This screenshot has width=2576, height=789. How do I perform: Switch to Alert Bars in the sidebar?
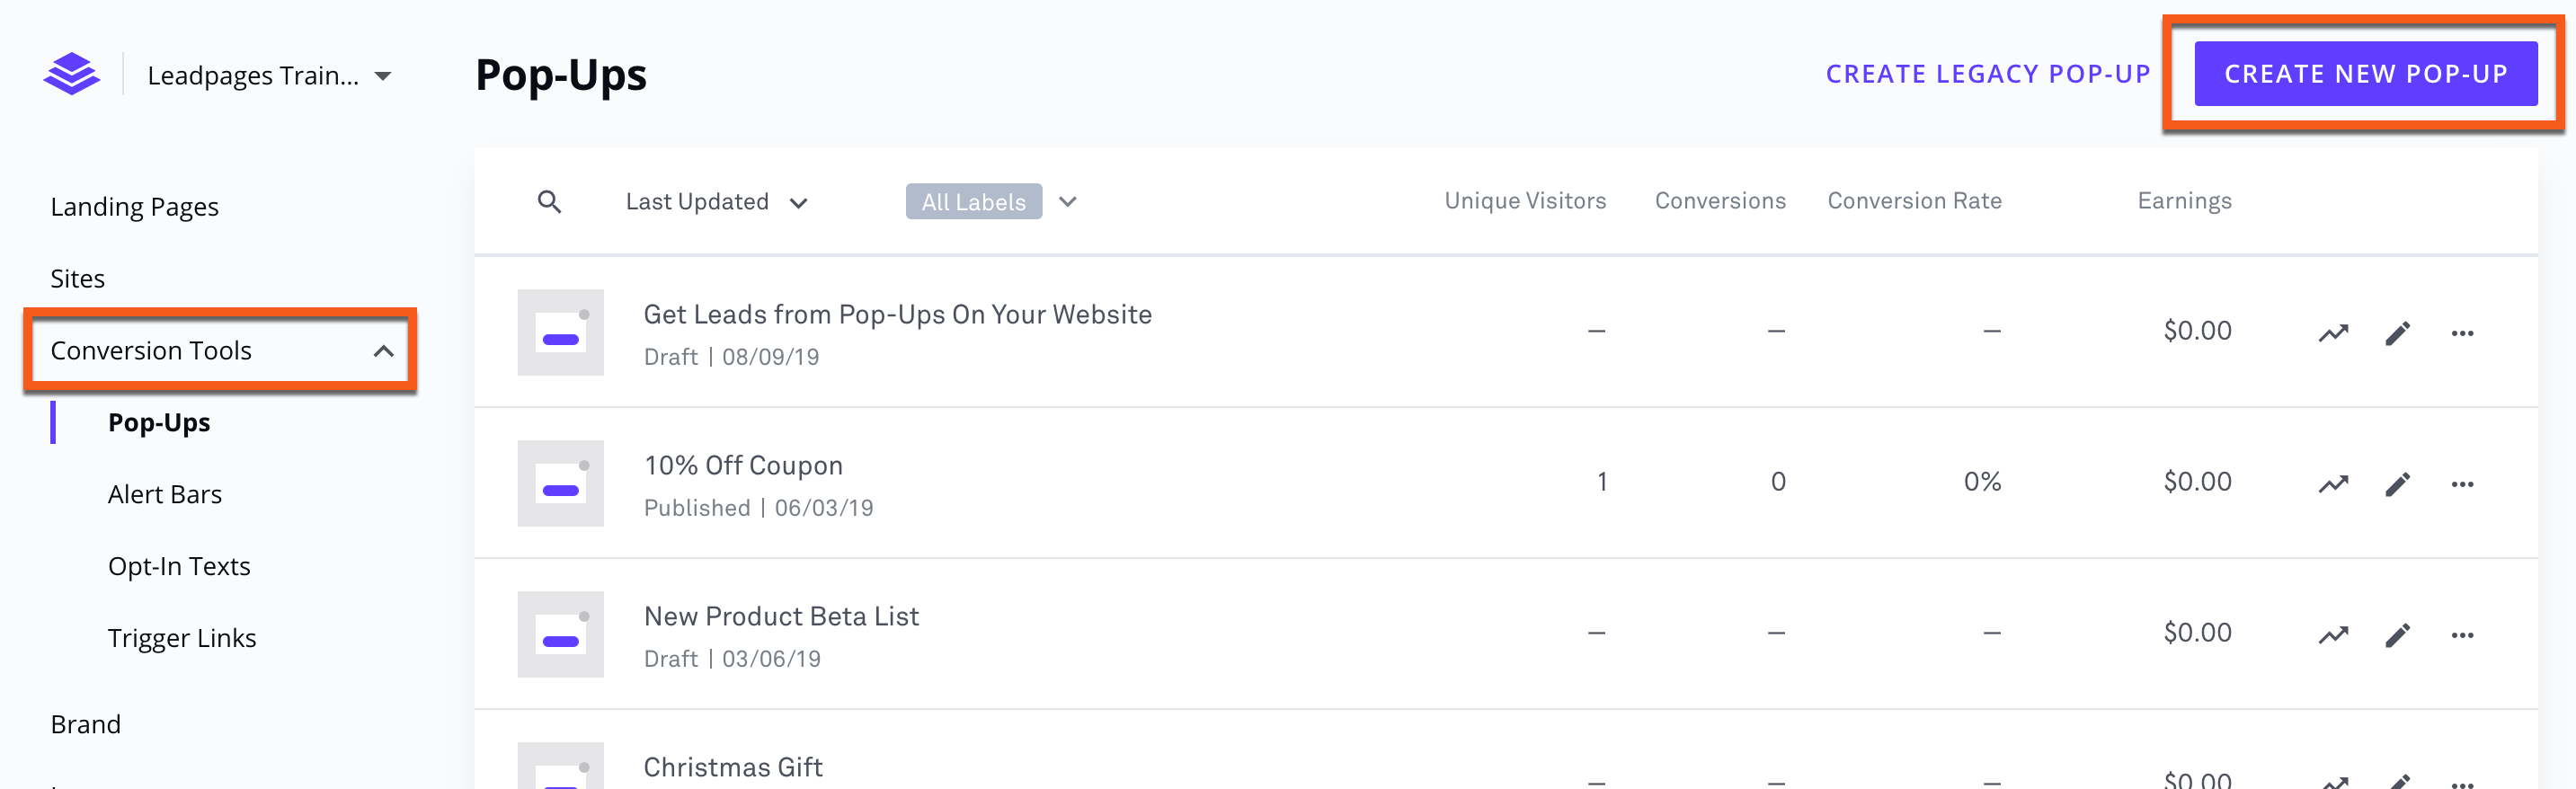[165, 493]
